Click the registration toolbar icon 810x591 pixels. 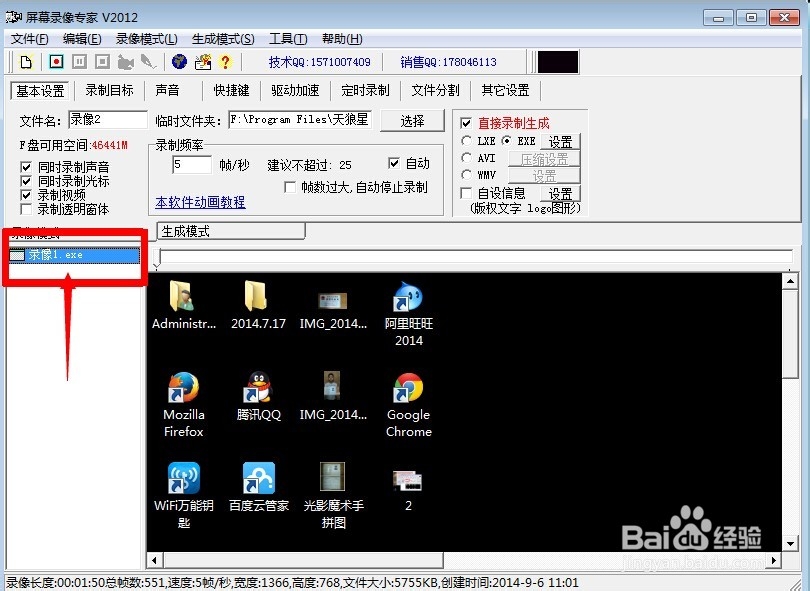pyautogui.click(x=202, y=62)
